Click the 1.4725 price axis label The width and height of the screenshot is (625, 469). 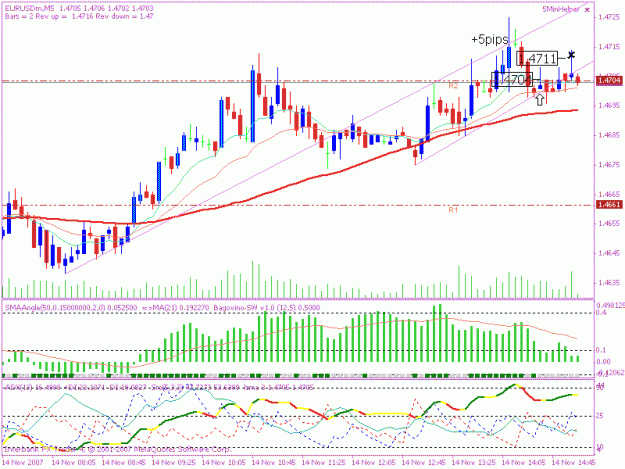point(609,17)
